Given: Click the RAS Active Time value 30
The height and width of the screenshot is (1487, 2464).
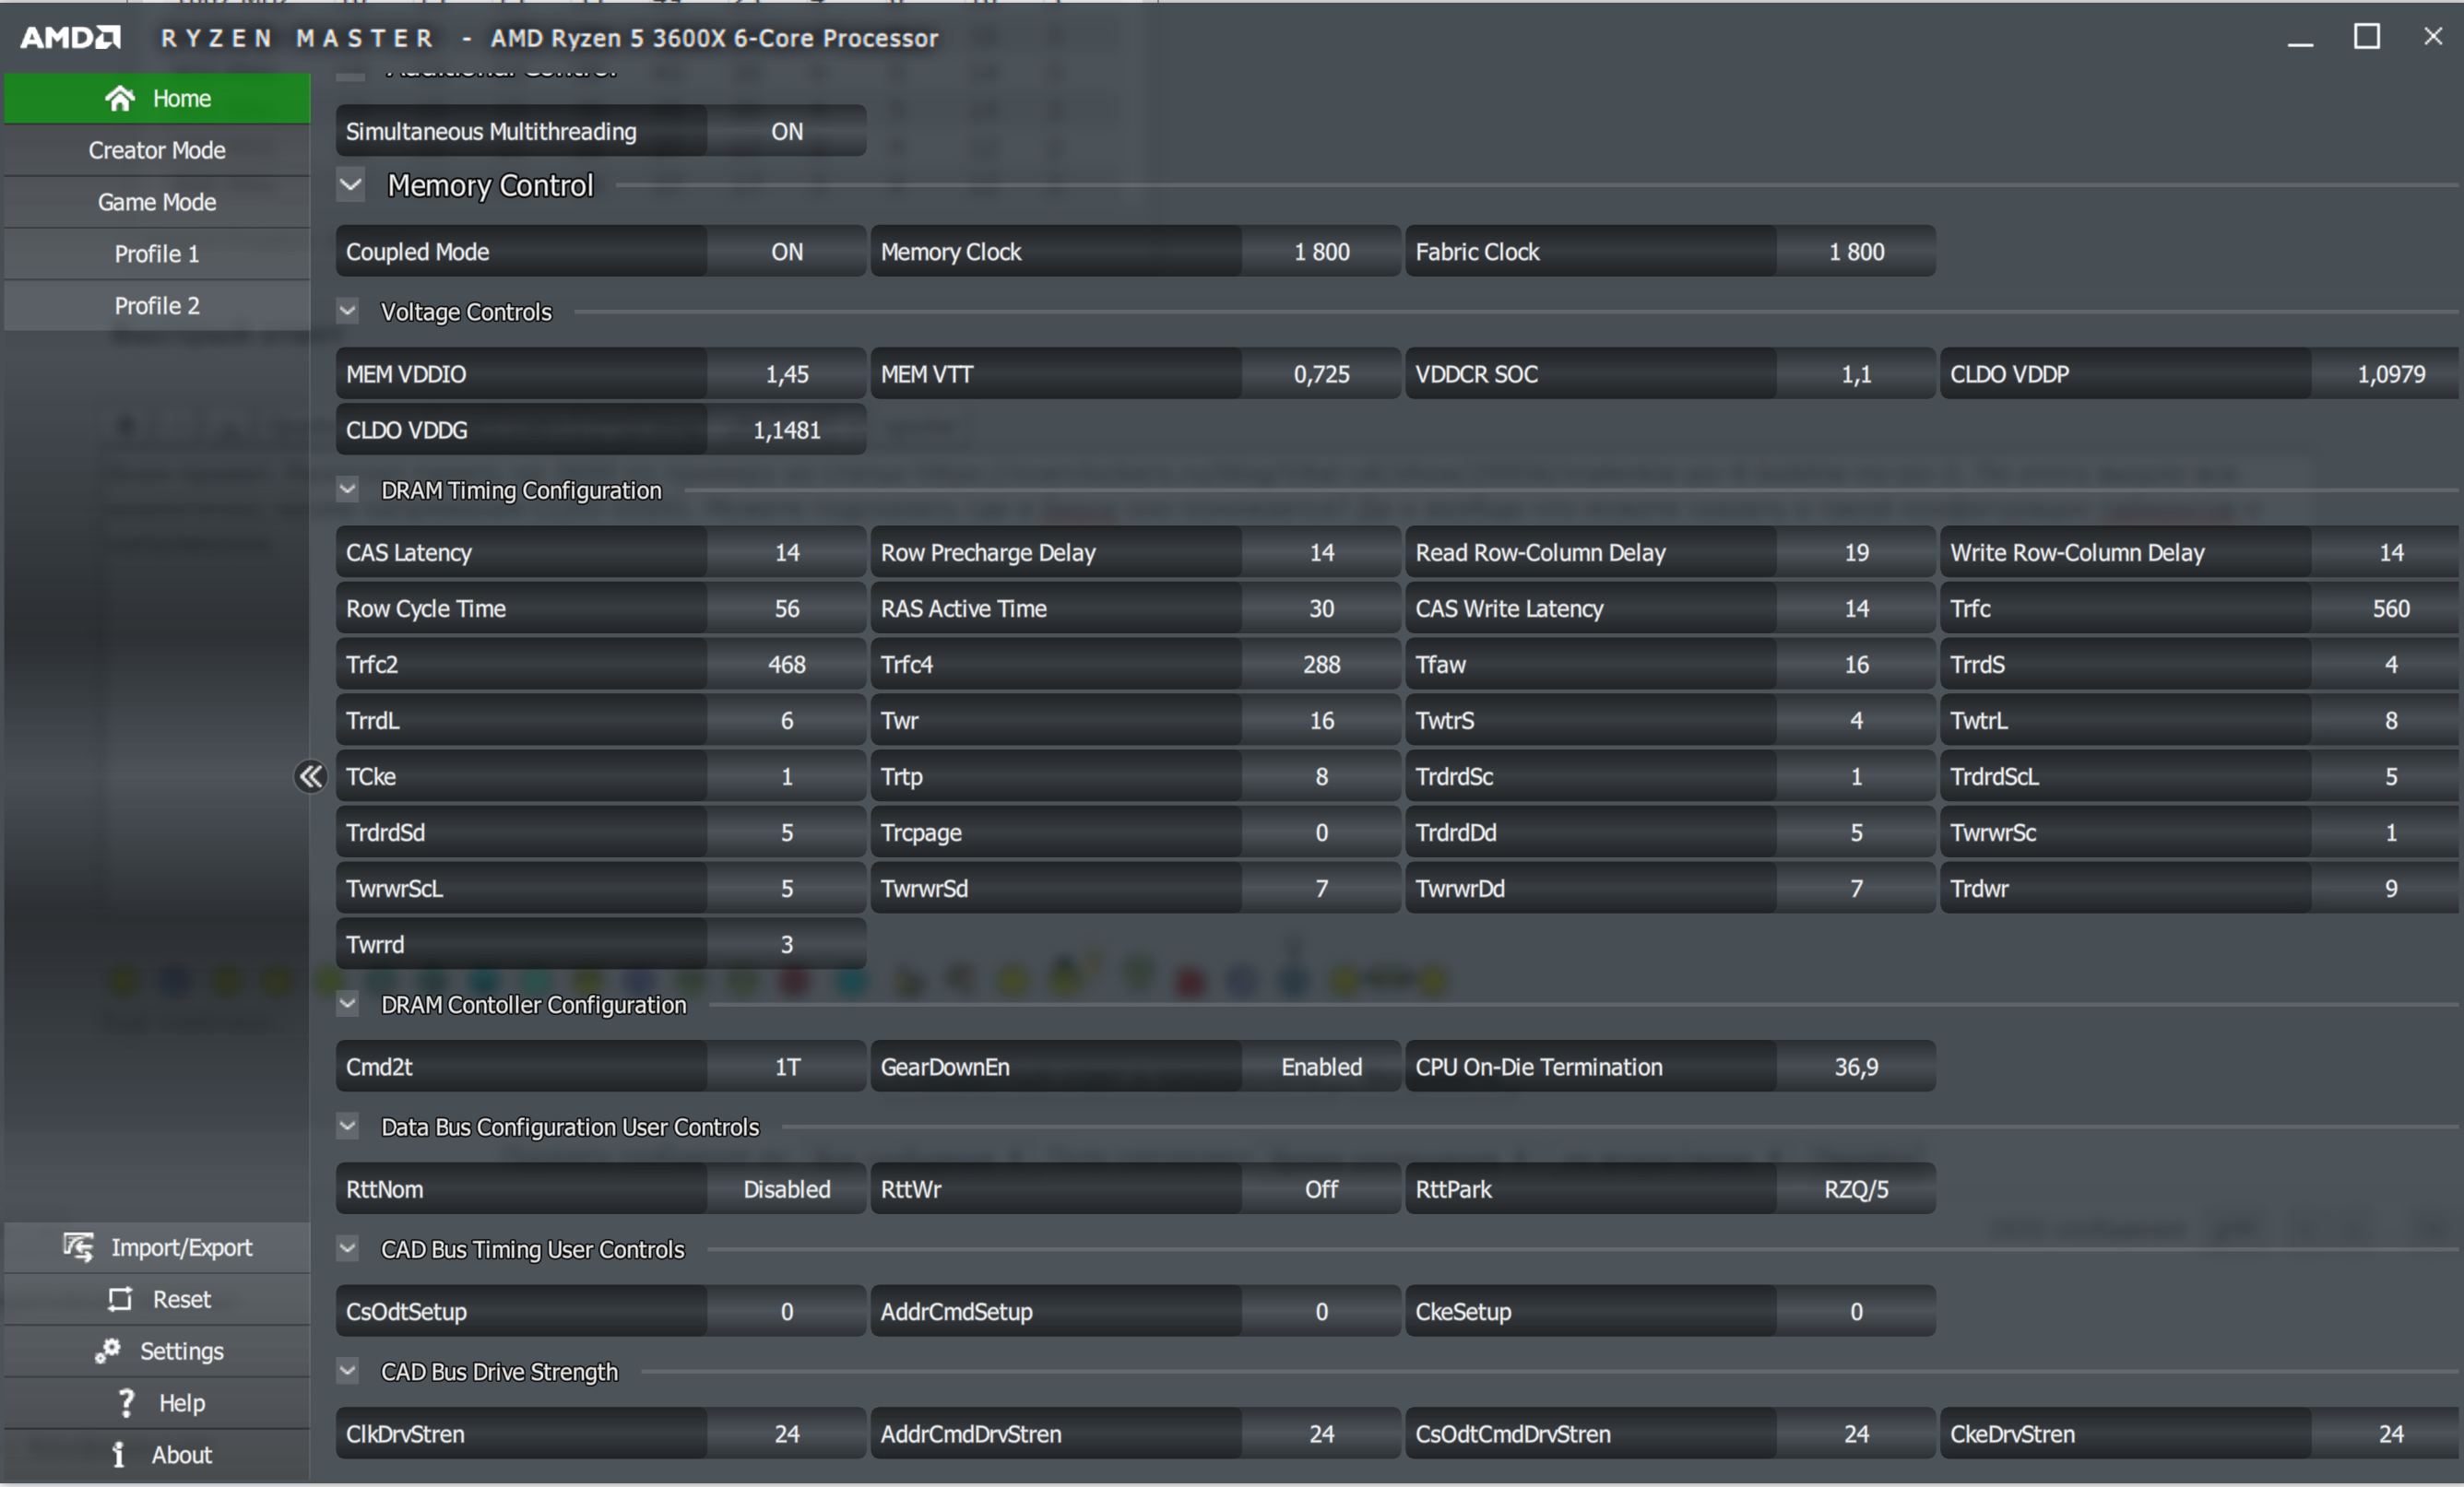Looking at the screenshot, I should [1321, 608].
